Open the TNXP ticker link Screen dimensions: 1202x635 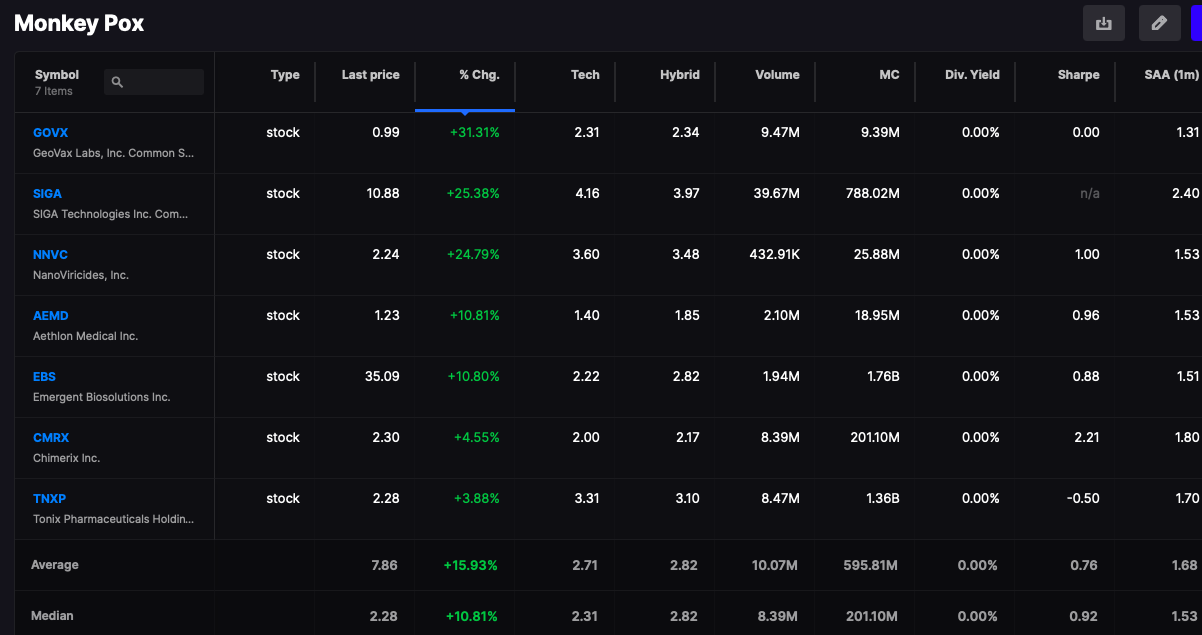coord(49,499)
